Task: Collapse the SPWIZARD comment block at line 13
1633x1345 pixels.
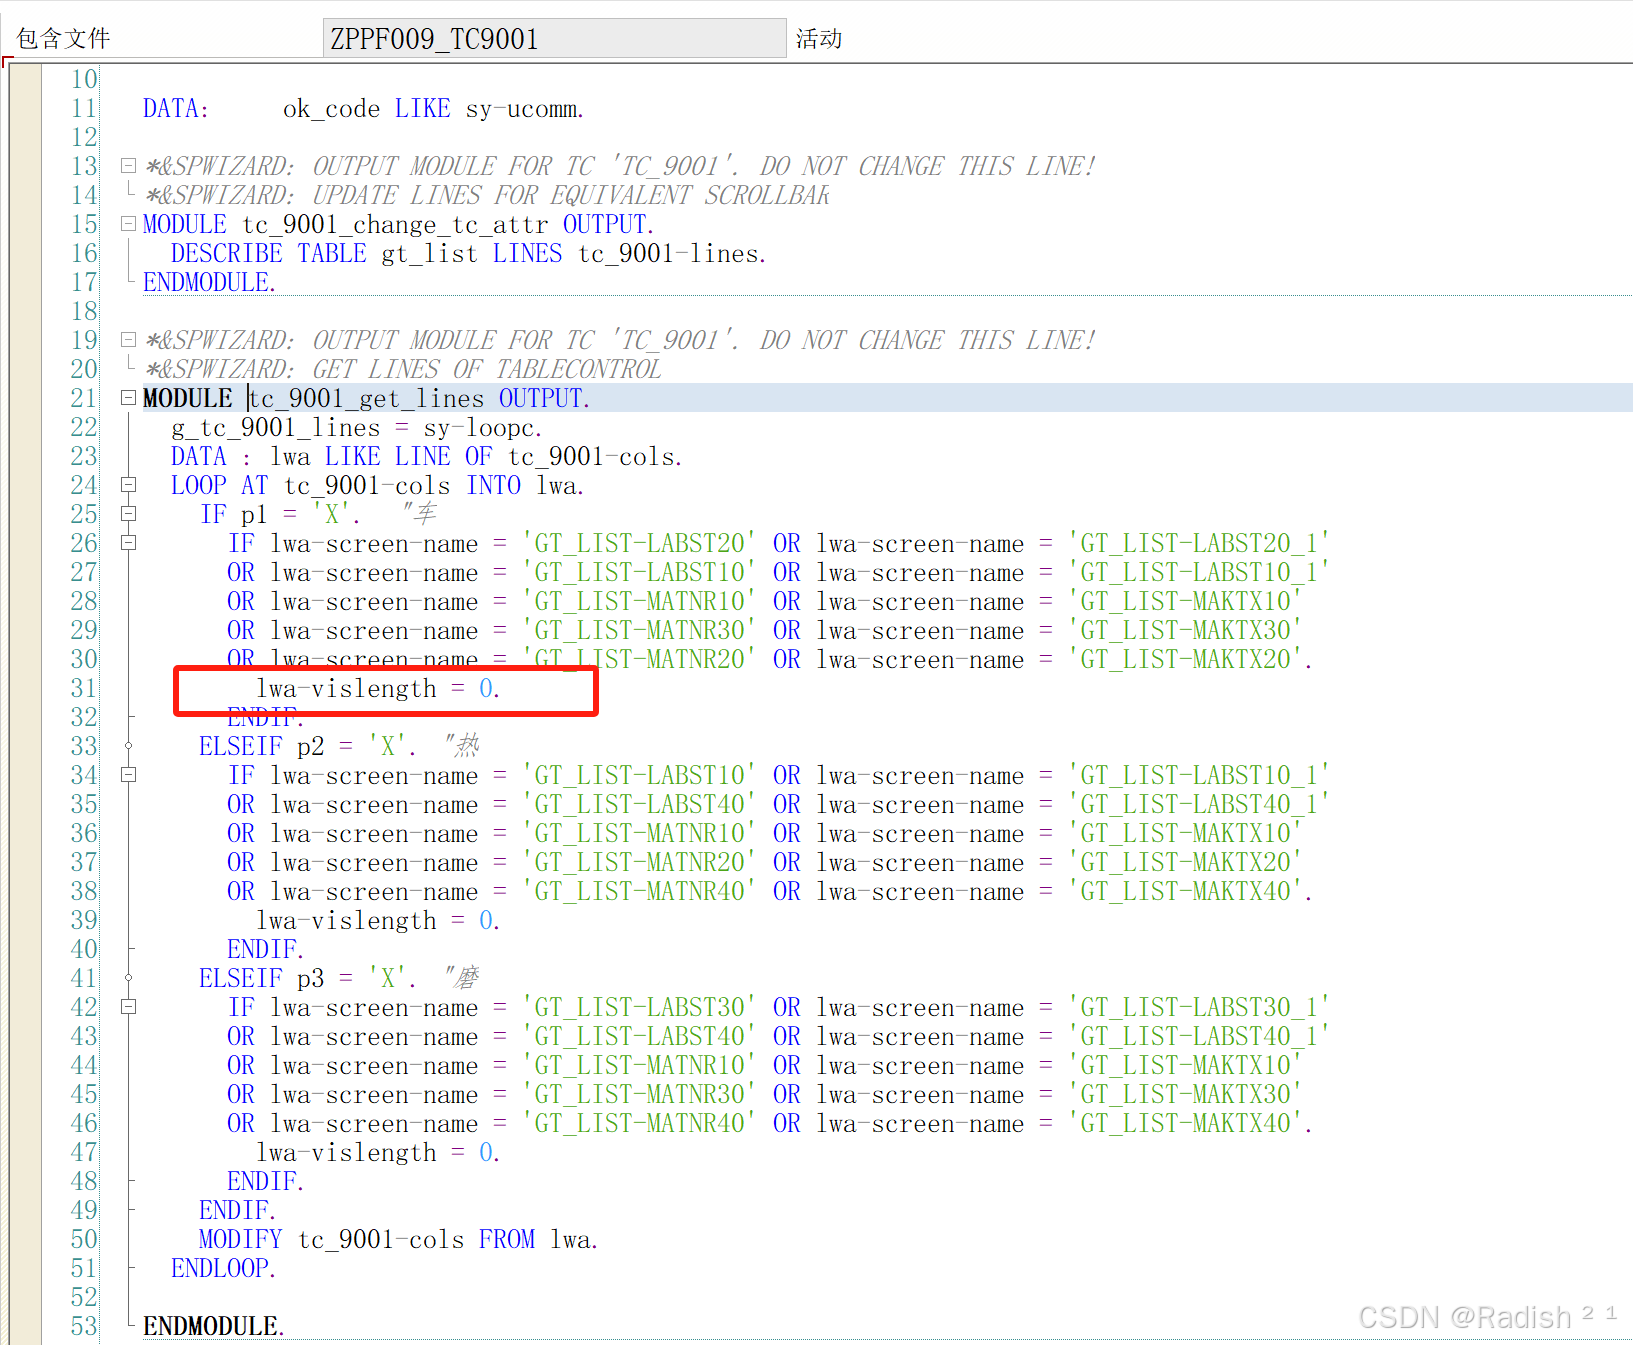Action: click(127, 165)
